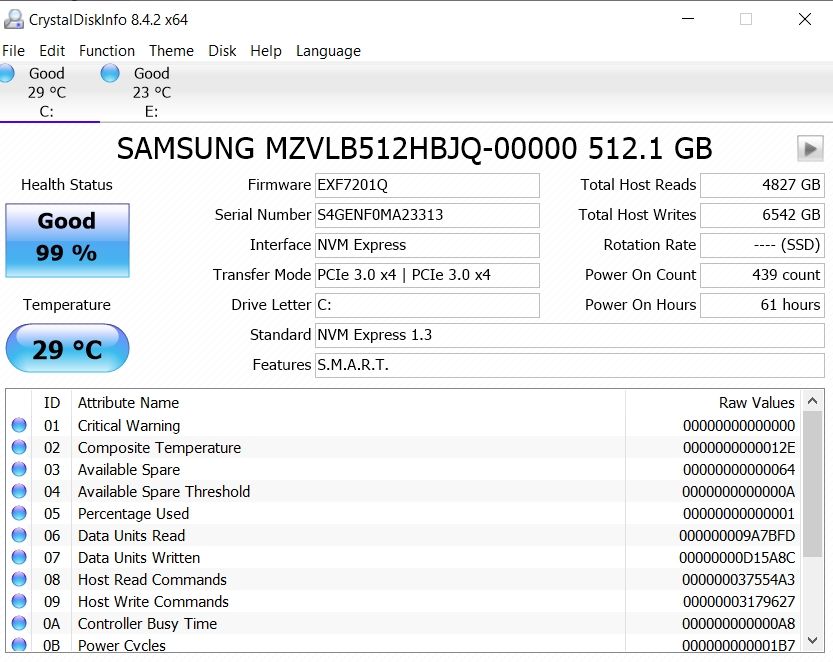The height and width of the screenshot is (662, 833).
Task: Select the 'Controller Busy Time' attribute name
Action: click(x=147, y=624)
